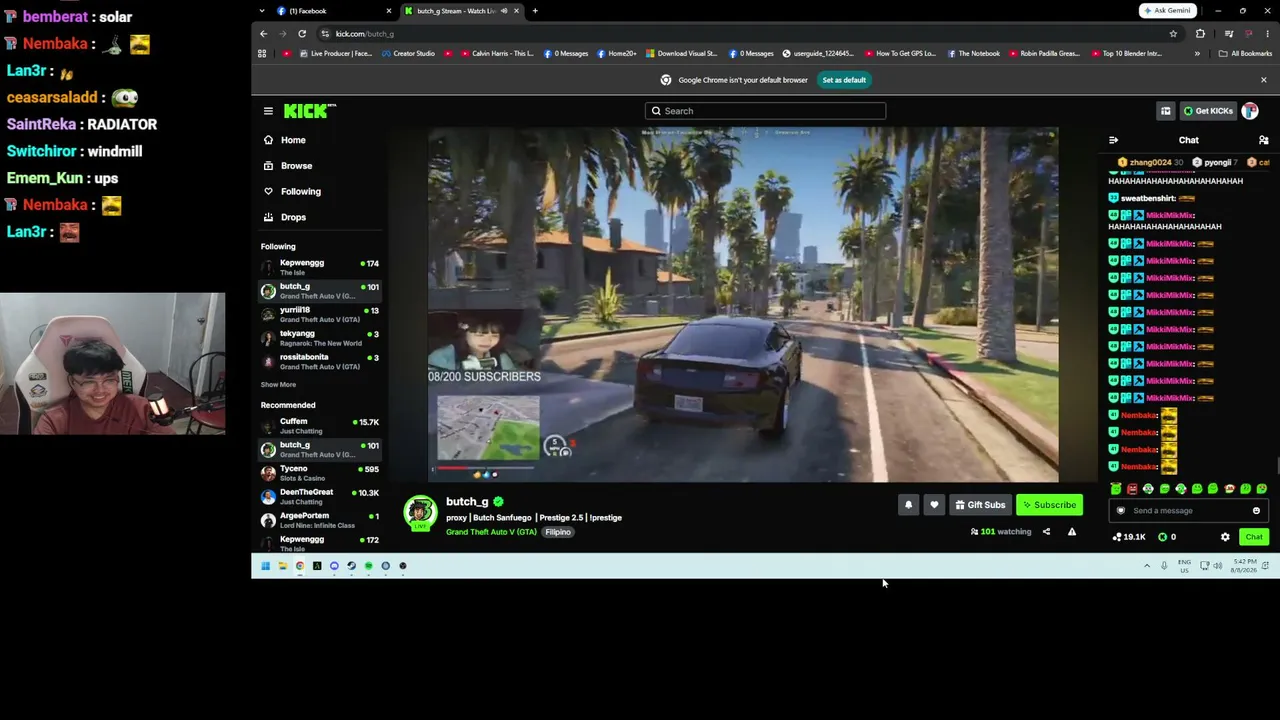Open Steam from the taskbar
The image size is (1280, 720).
[x=351, y=566]
